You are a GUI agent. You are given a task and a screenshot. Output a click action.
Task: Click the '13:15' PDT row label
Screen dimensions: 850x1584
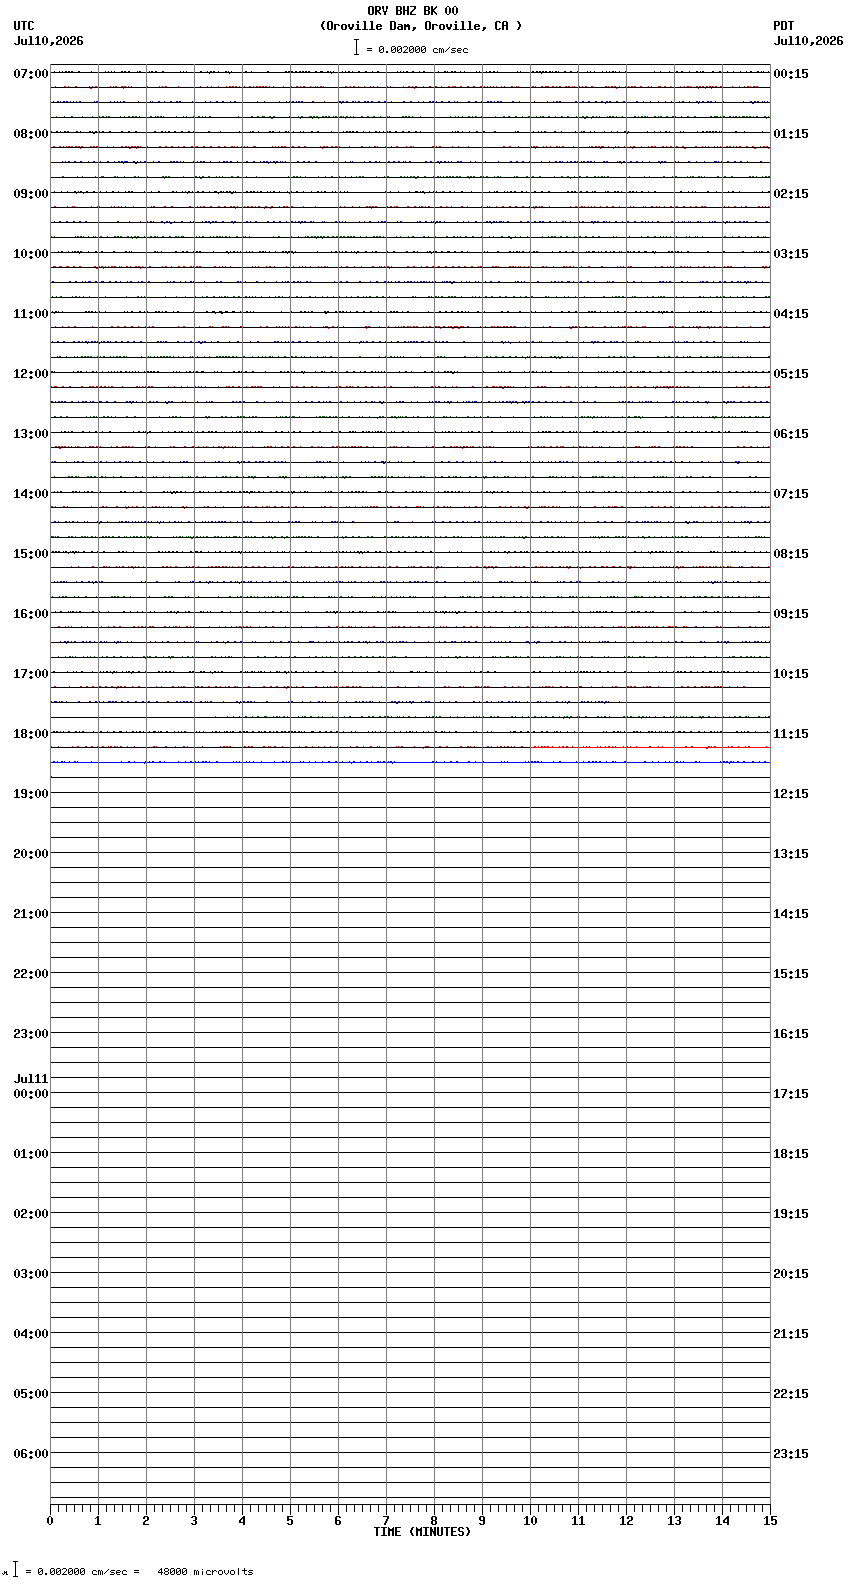[791, 854]
